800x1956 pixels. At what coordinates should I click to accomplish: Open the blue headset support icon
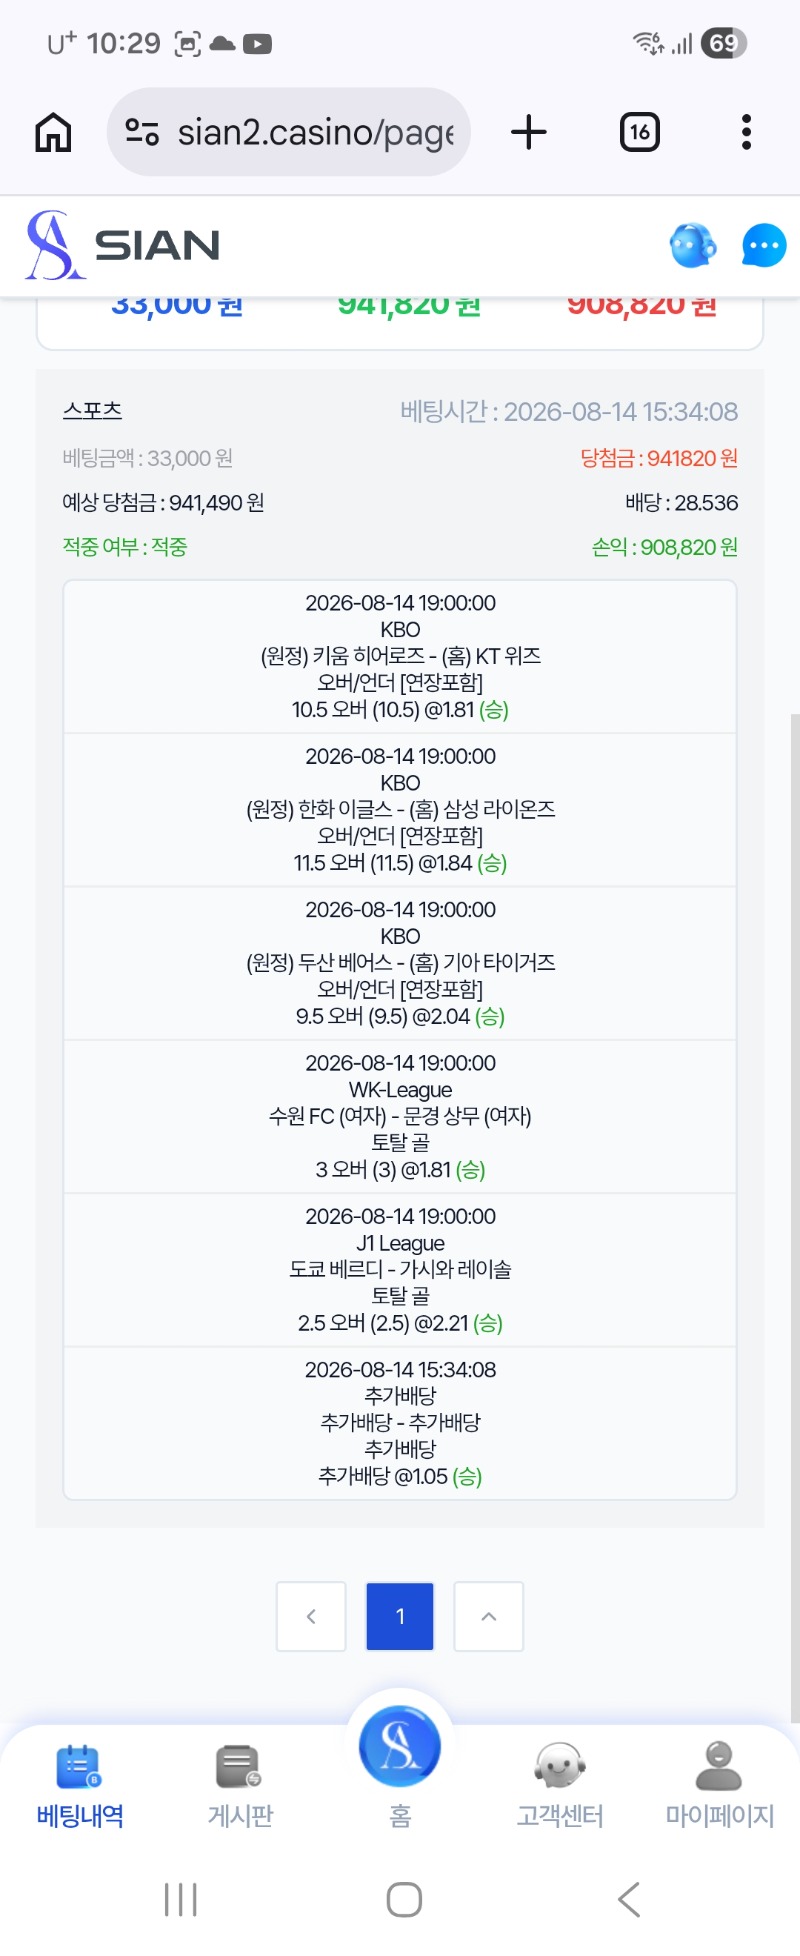coord(693,245)
